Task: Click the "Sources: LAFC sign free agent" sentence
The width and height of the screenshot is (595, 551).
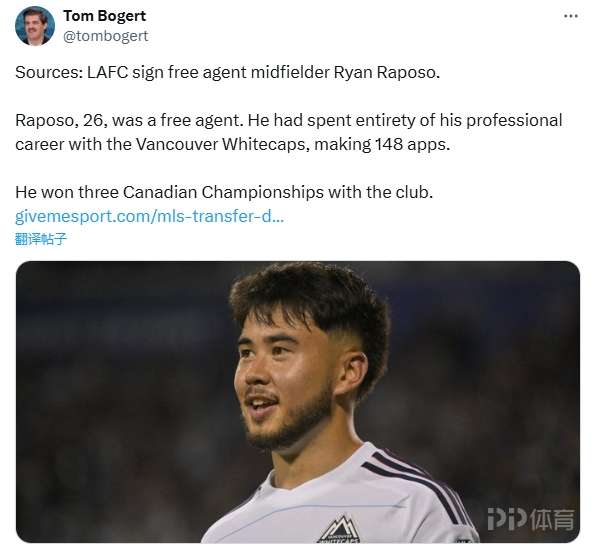Action: [227, 72]
